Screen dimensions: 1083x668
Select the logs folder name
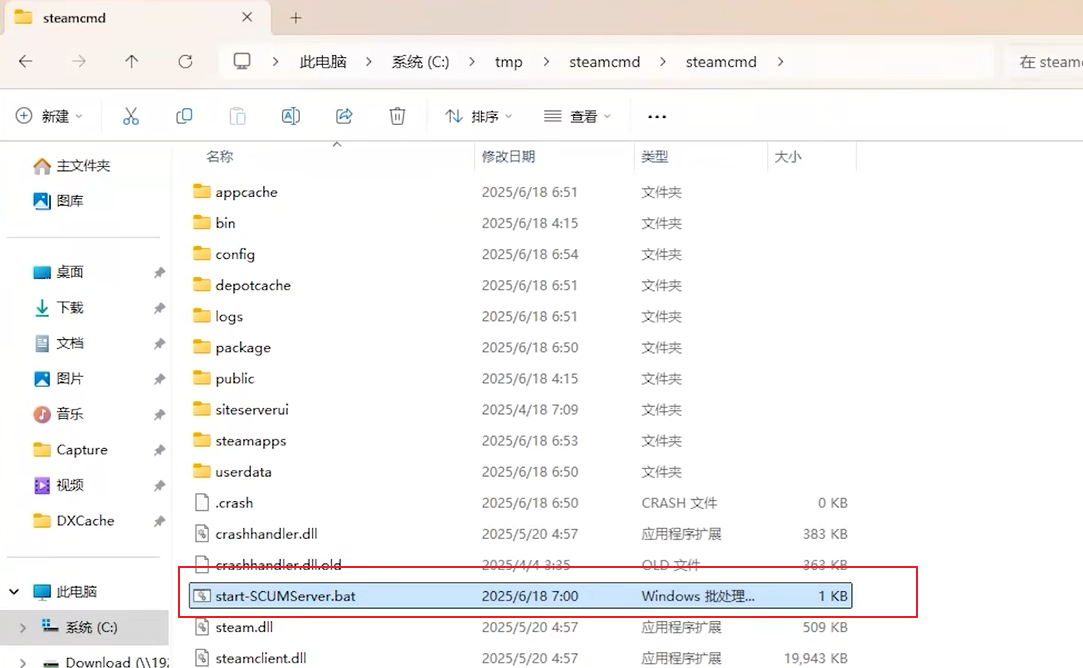click(x=229, y=316)
